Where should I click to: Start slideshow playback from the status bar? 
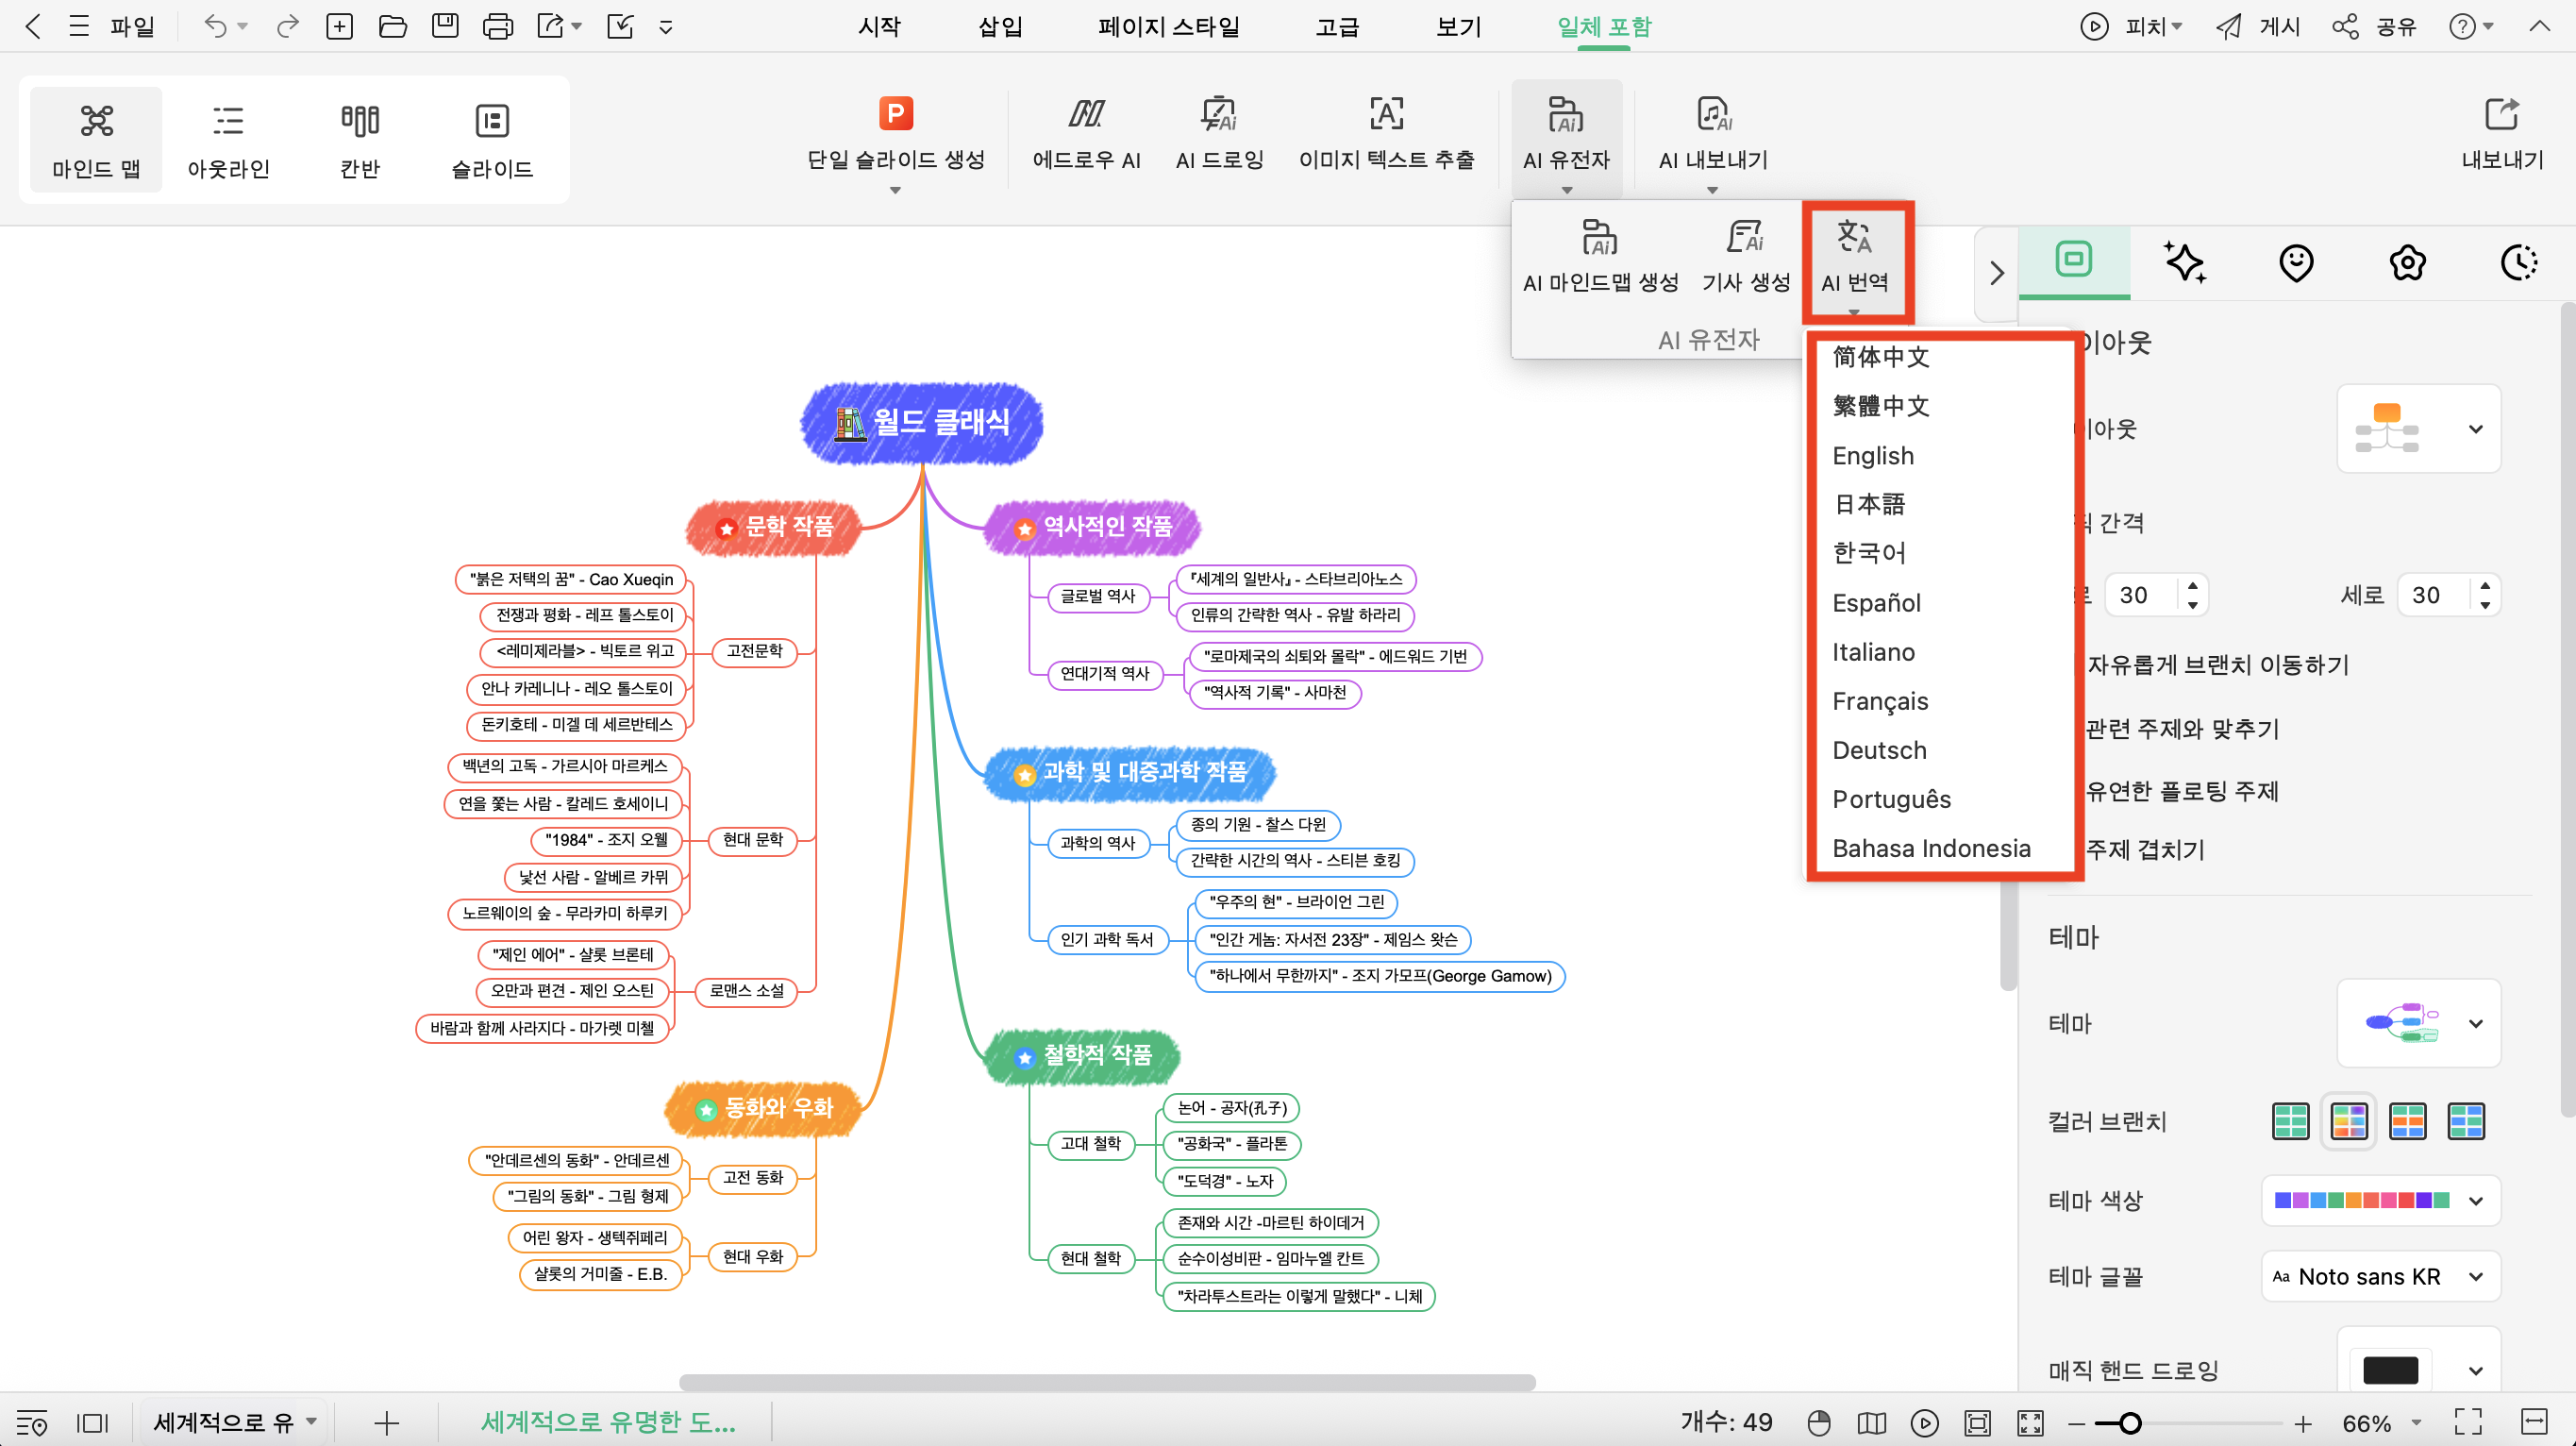[x=1925, y=1422]
